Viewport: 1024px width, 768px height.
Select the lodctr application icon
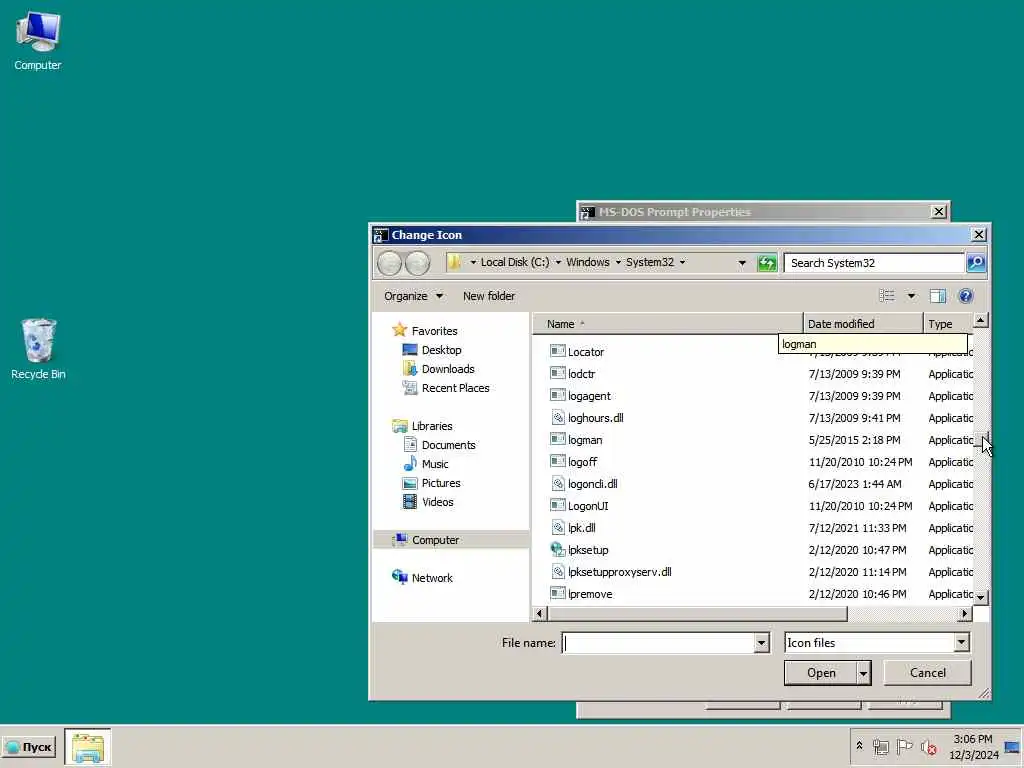(557, 374)
